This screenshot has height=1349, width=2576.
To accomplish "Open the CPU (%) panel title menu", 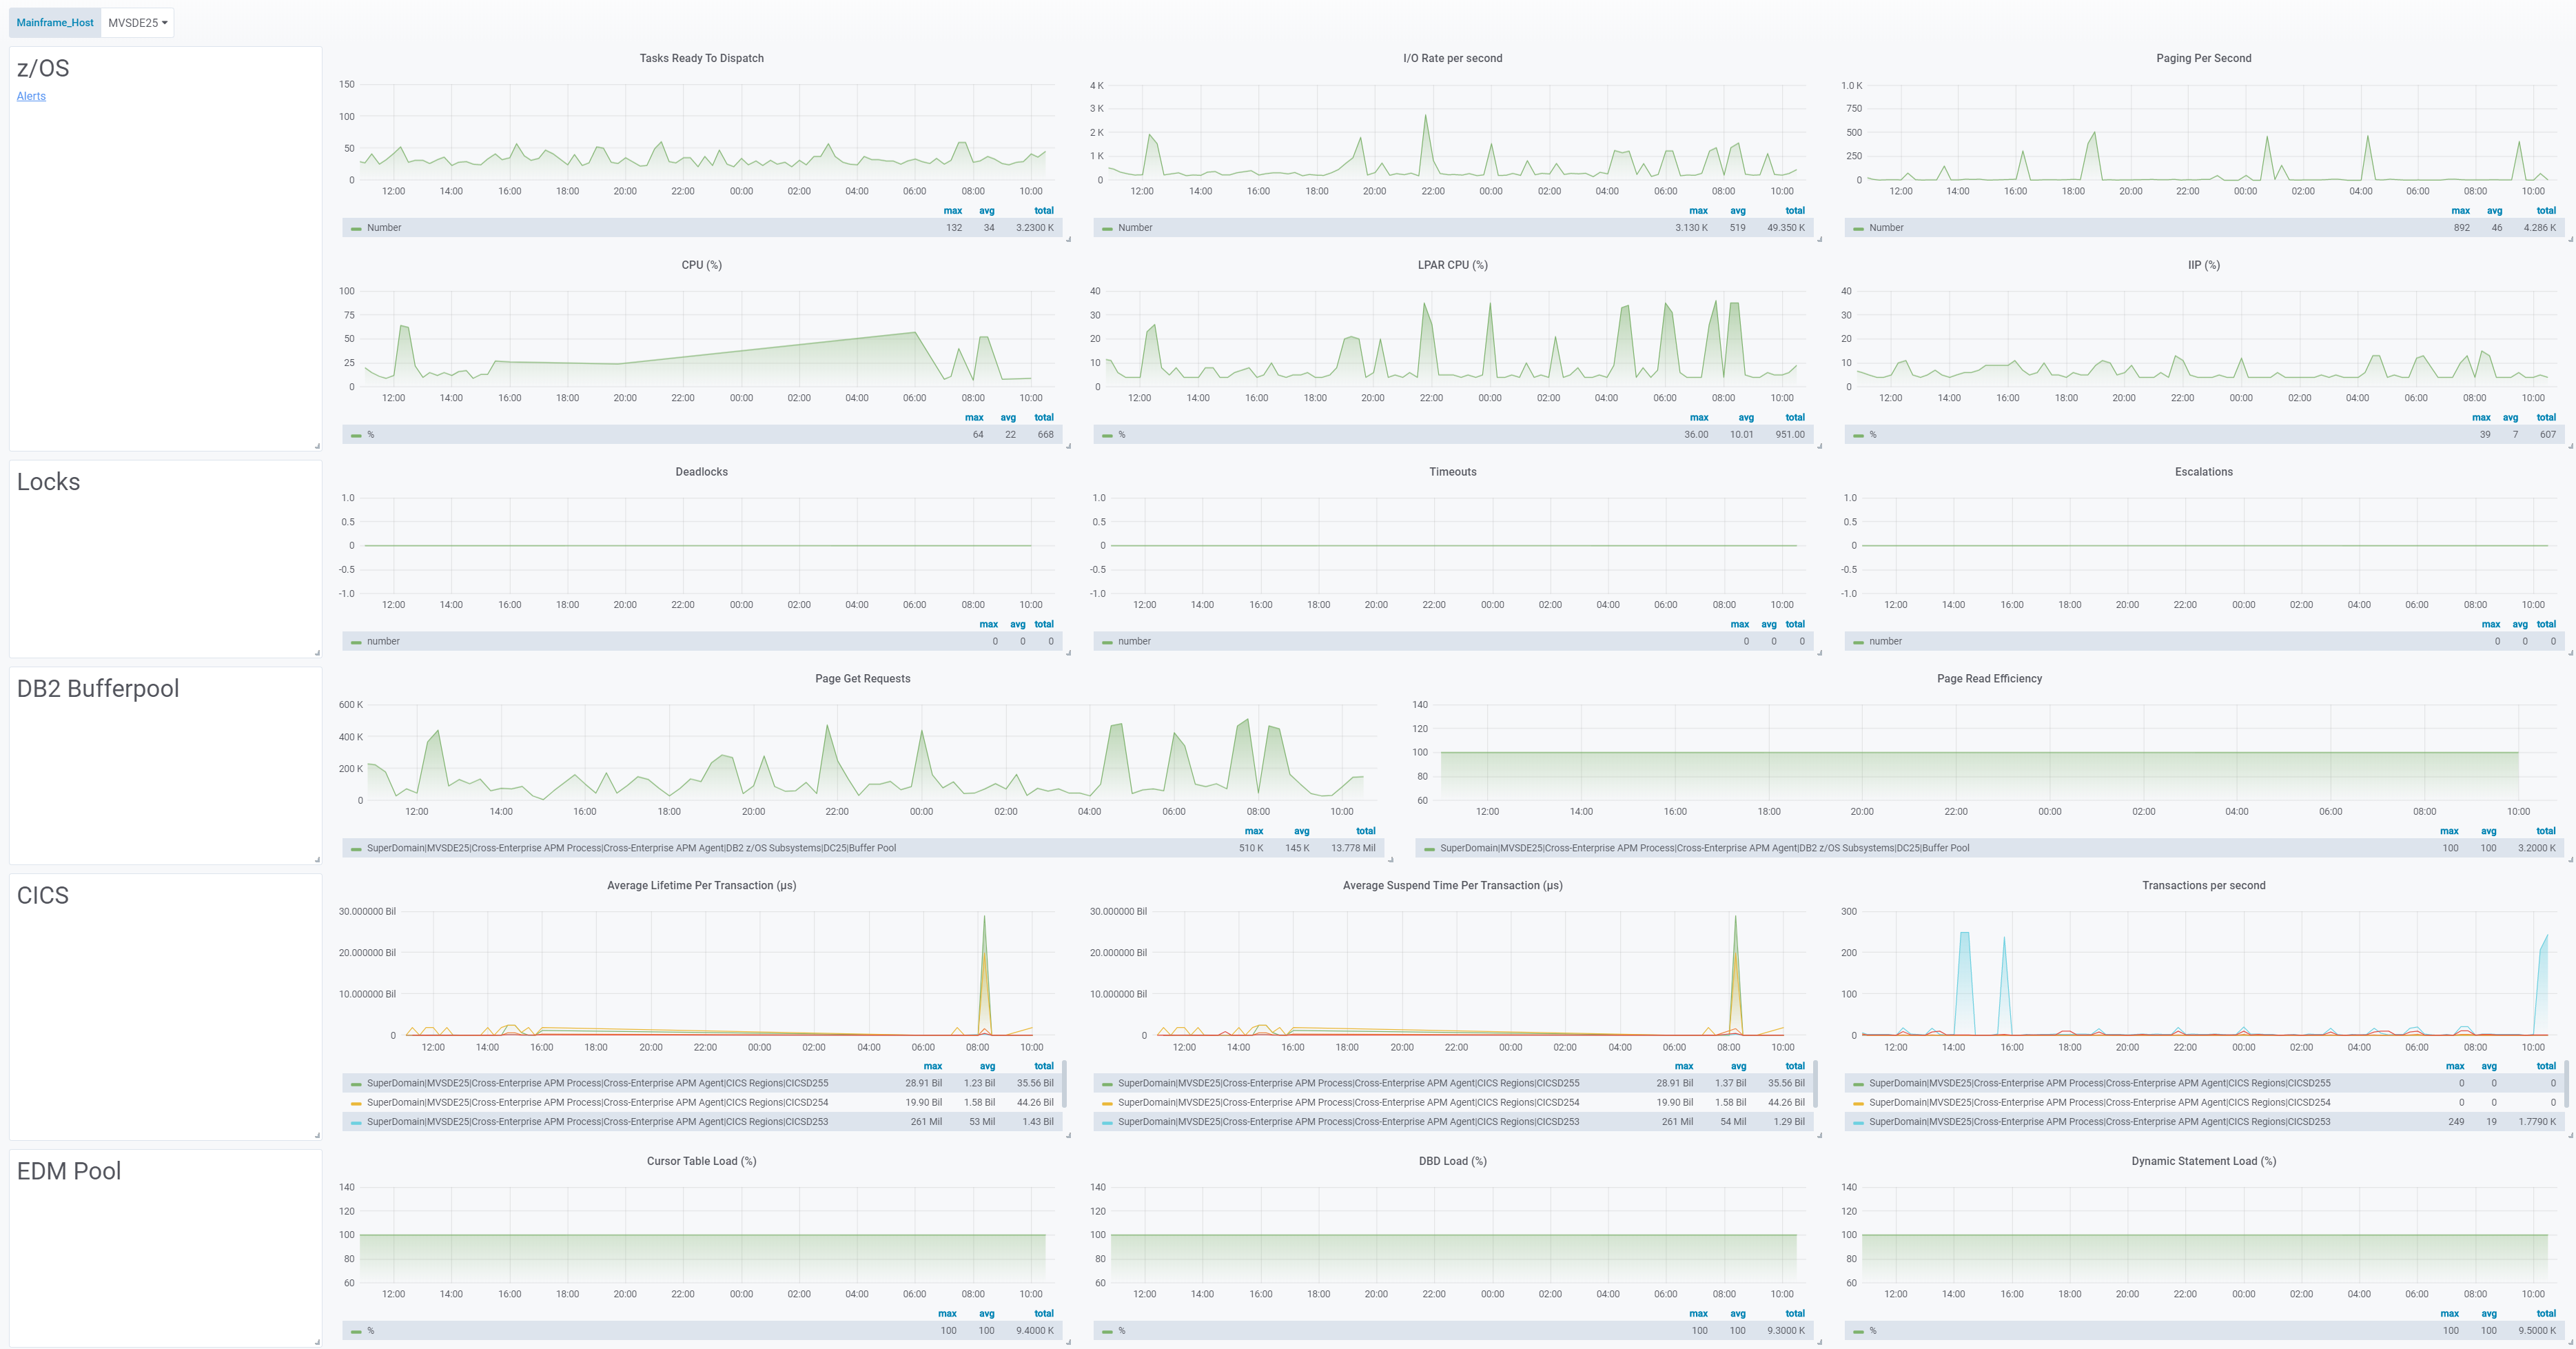I will point(701,265).
